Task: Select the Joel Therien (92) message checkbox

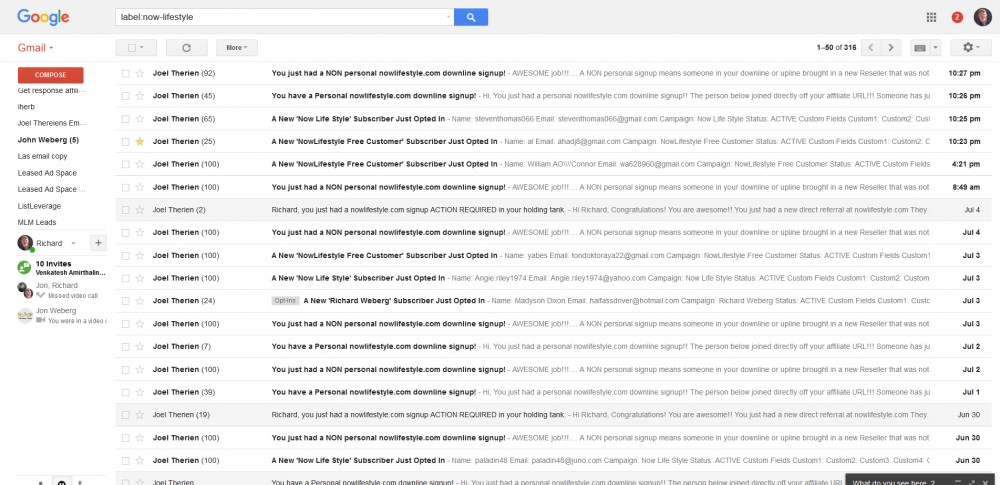Action: click(126, 73)
